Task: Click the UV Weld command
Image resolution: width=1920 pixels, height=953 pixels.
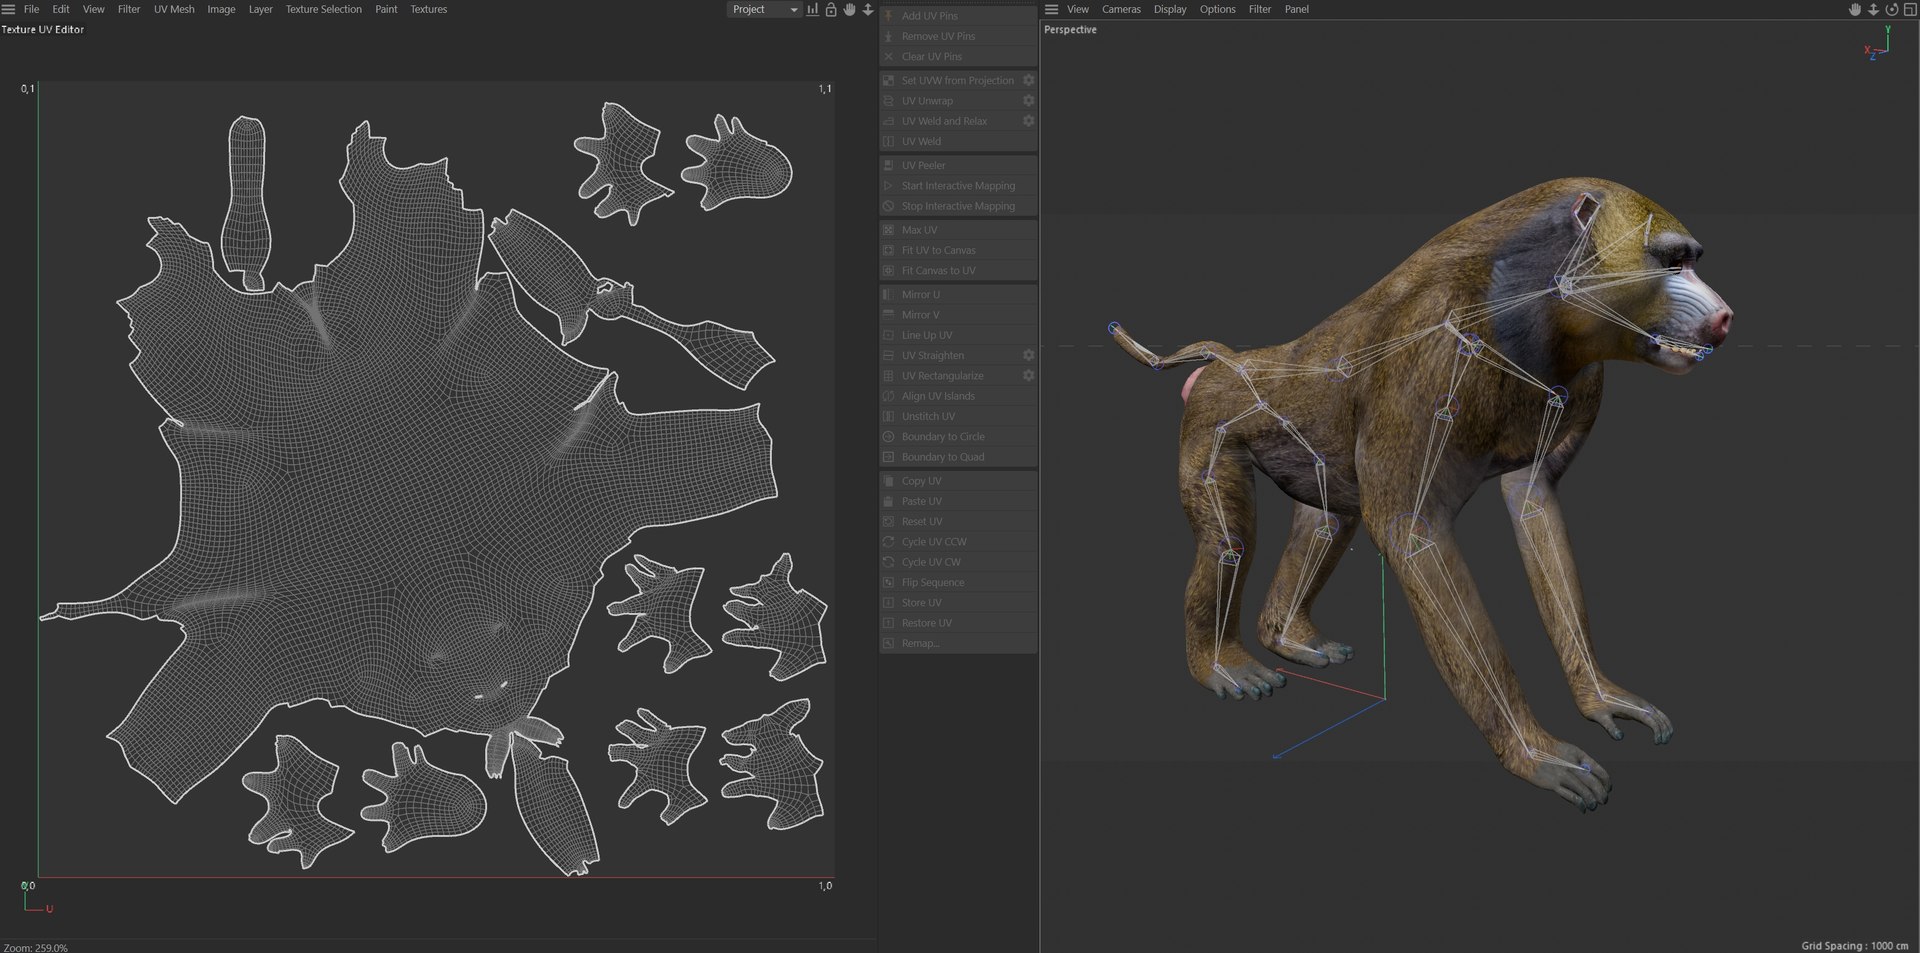Action: tap(958, 141)
